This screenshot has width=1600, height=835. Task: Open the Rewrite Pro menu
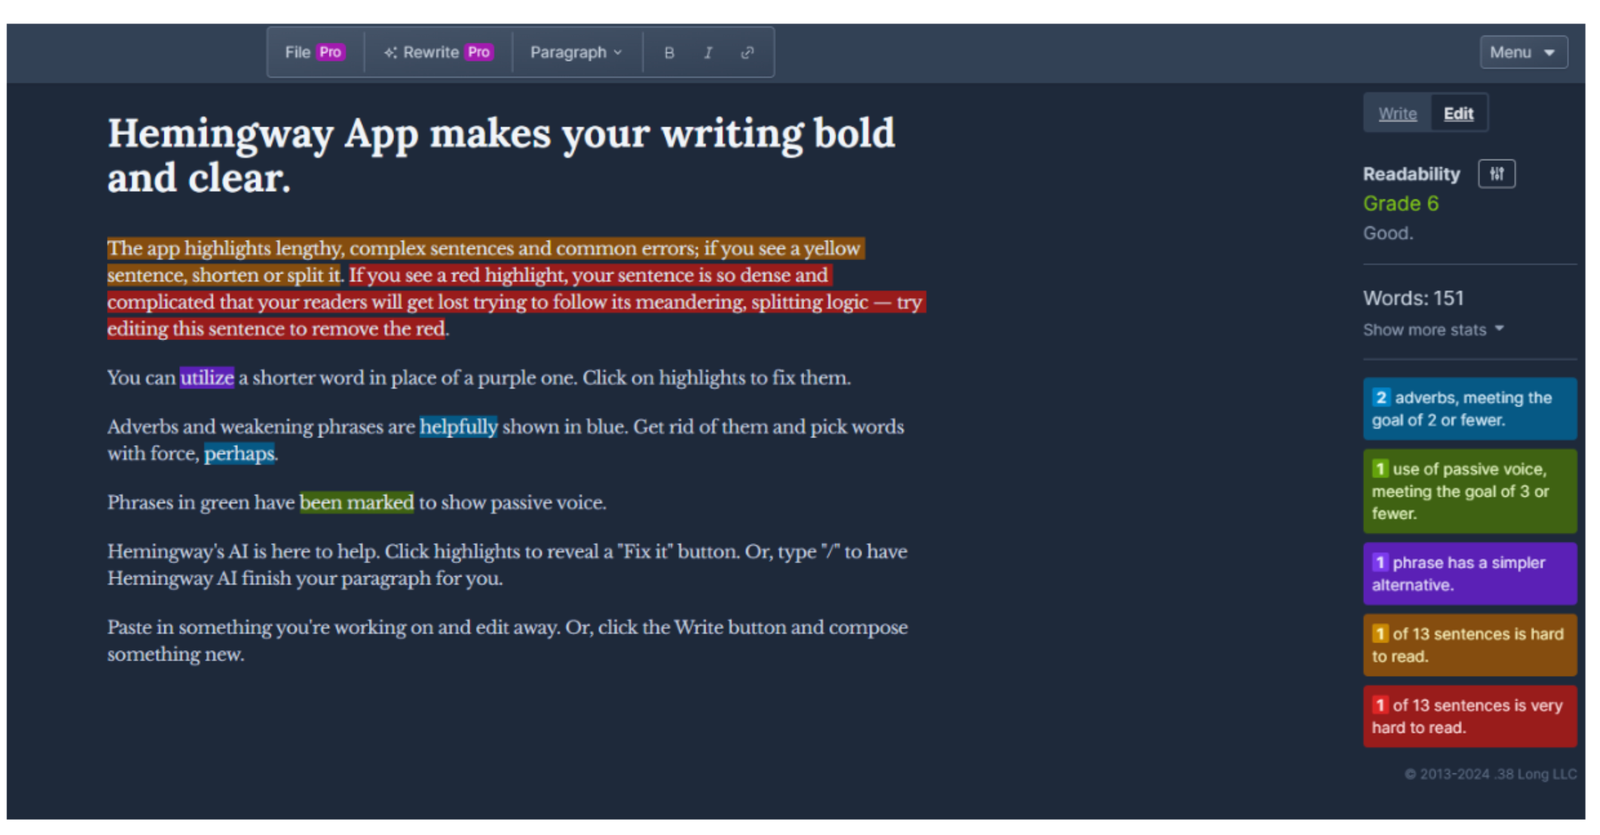(x=438, y=53)
